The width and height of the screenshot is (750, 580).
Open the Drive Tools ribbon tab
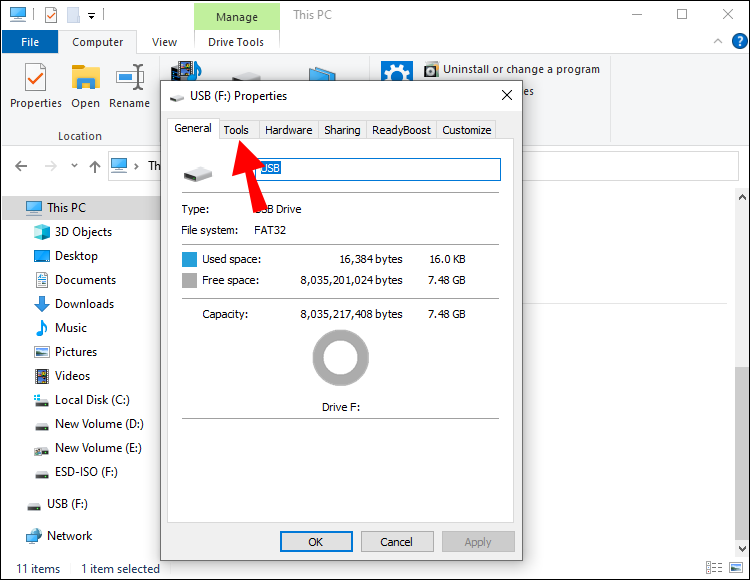(236, 42)
